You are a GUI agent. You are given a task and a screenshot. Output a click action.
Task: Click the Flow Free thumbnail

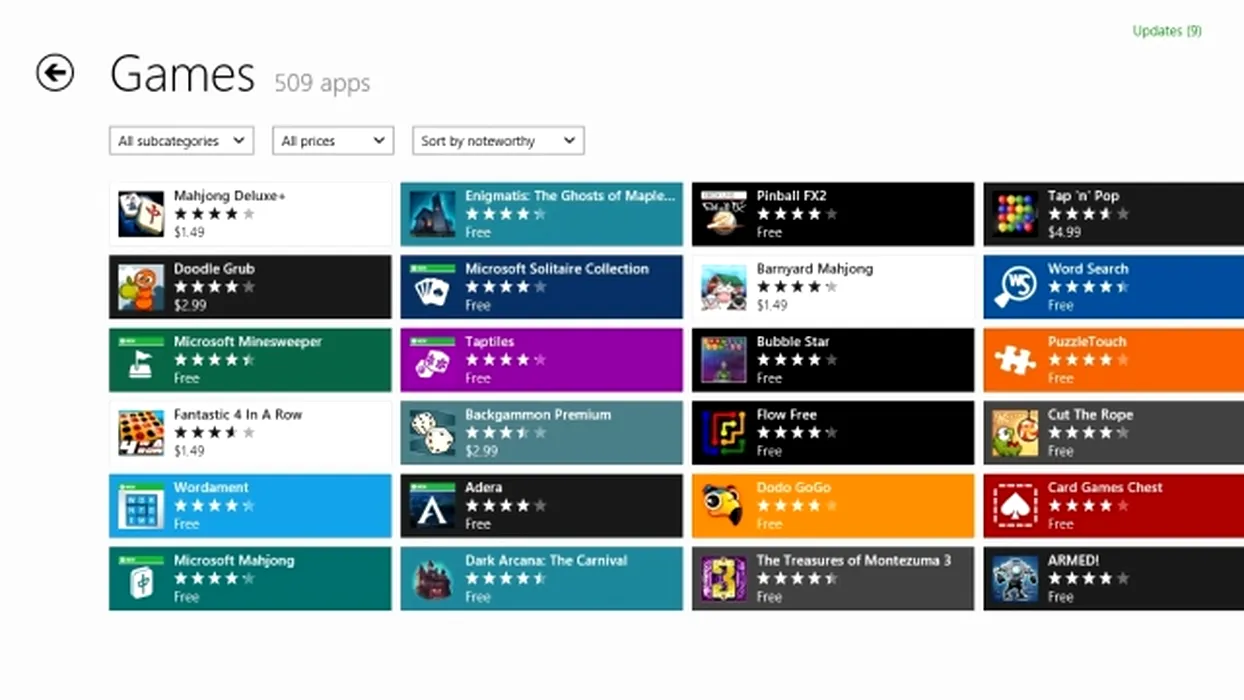point(723,433)
